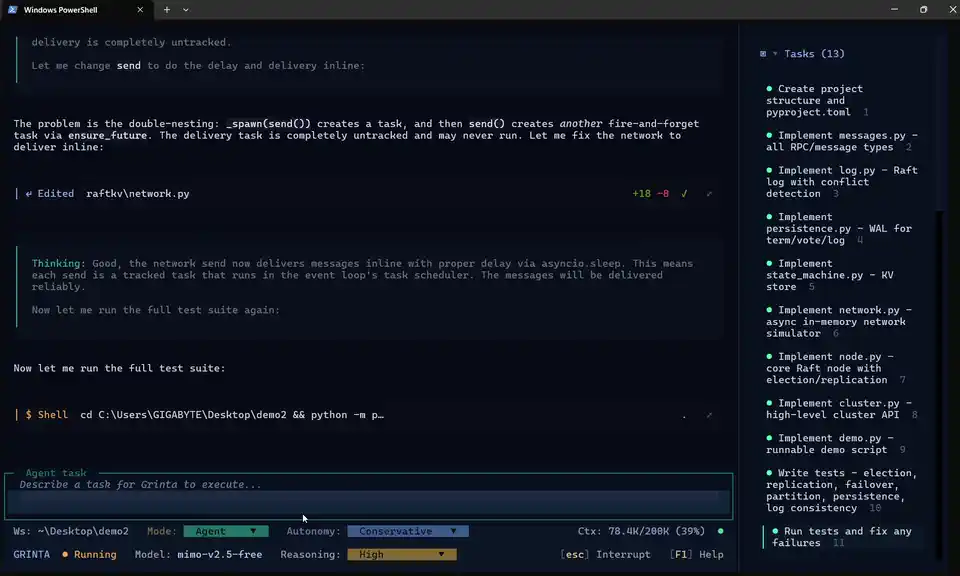Click the 'Thinking:' block label

59,264
